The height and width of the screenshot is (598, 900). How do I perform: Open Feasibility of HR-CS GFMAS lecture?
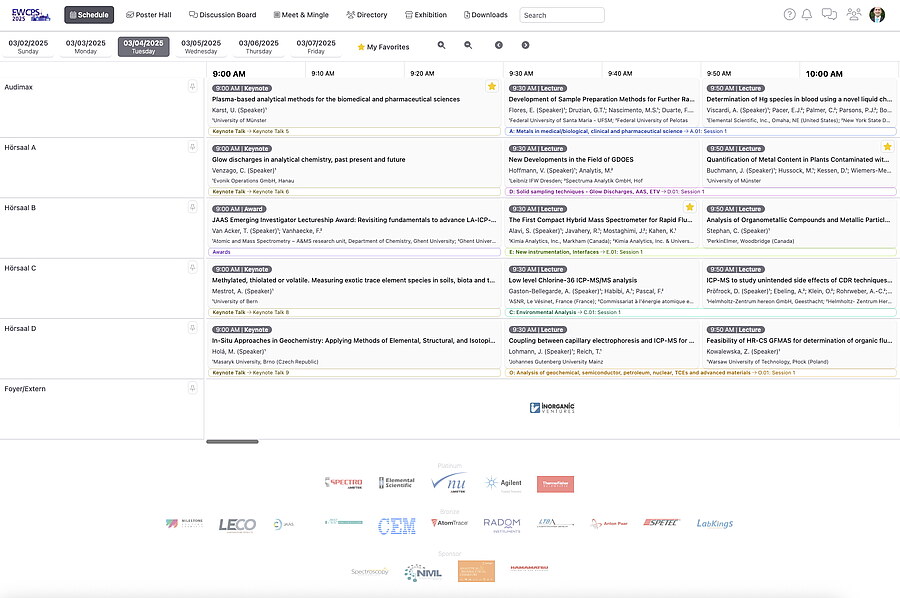click(800, 344)
